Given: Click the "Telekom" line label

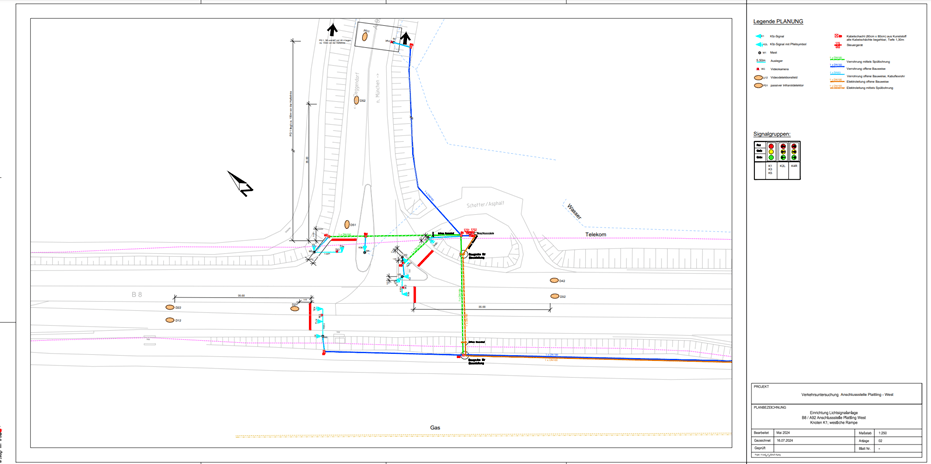Looking at the screenshot, I should [x=597, y=234].
